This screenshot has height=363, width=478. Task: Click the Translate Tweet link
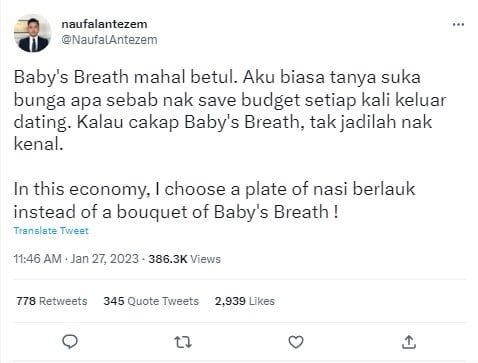pyautogui.click(x=51, y=231)
